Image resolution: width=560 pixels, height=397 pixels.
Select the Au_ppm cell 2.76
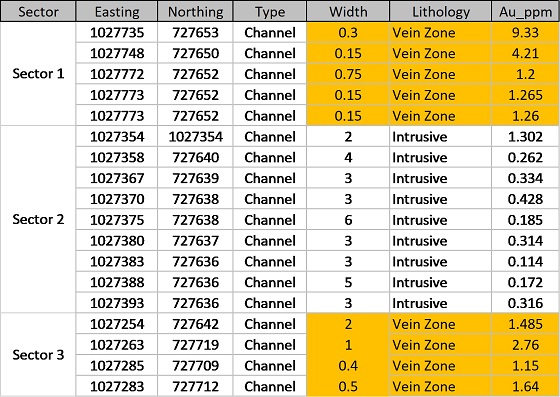(525, 345)
